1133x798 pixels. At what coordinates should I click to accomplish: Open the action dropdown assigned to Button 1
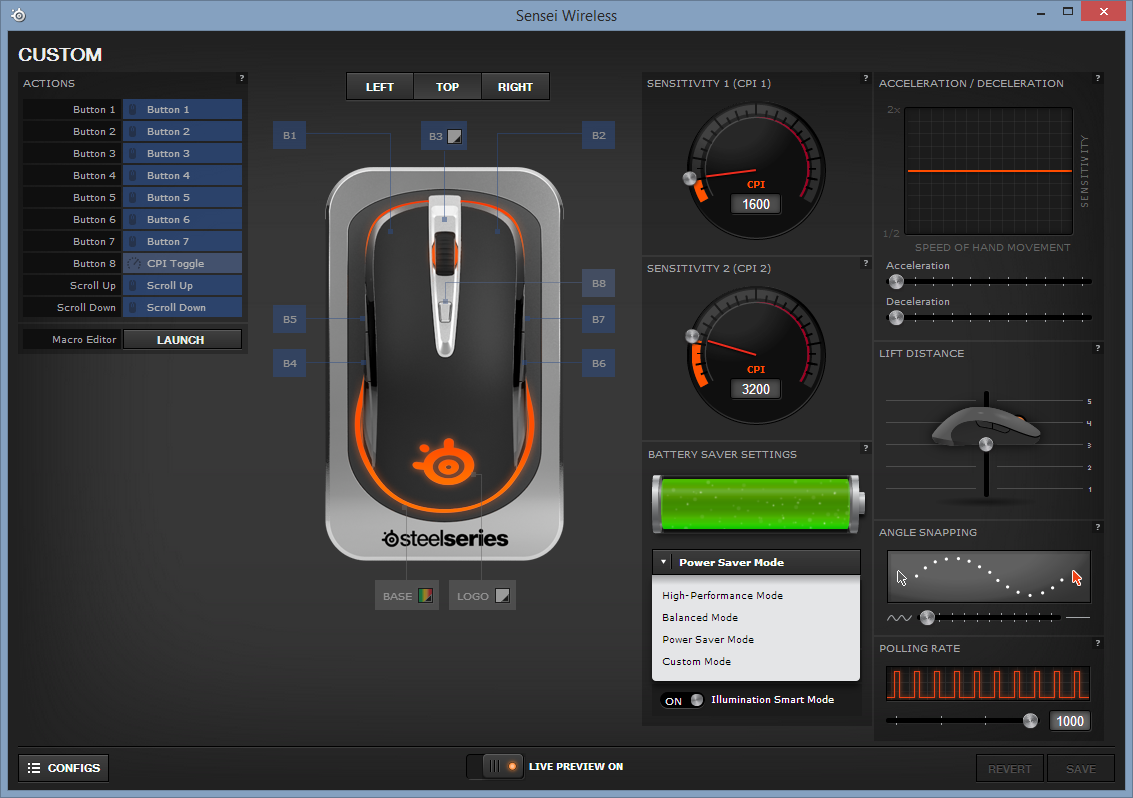tap(182, 110)
